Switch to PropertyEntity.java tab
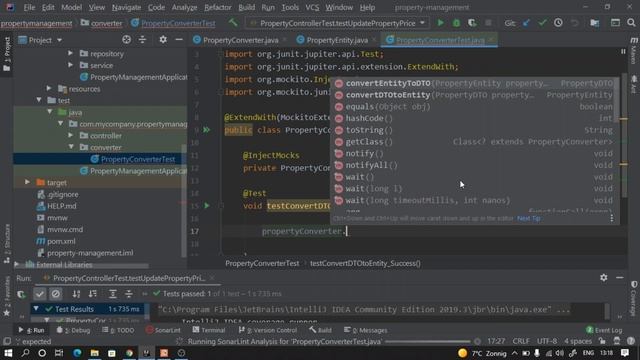 (337, 40)
